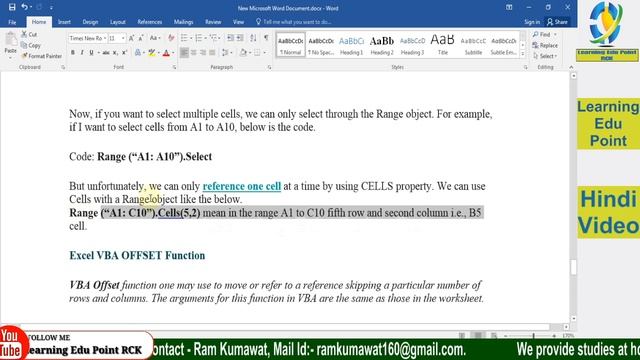Decrease paragraph indent
The width and height of the screenshot is (640, 360).
click(231, 38)
